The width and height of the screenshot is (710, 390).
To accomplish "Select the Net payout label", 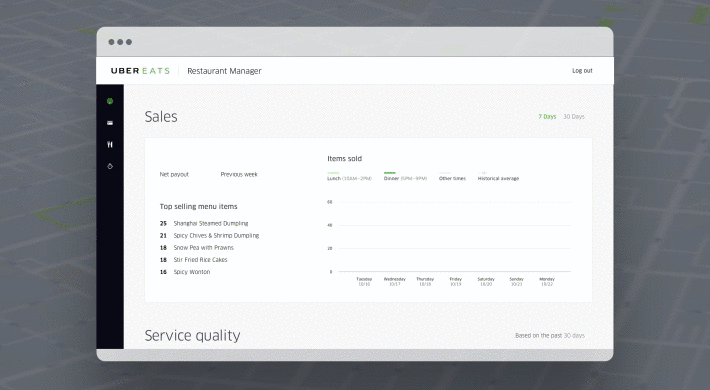I will (174, 174).
